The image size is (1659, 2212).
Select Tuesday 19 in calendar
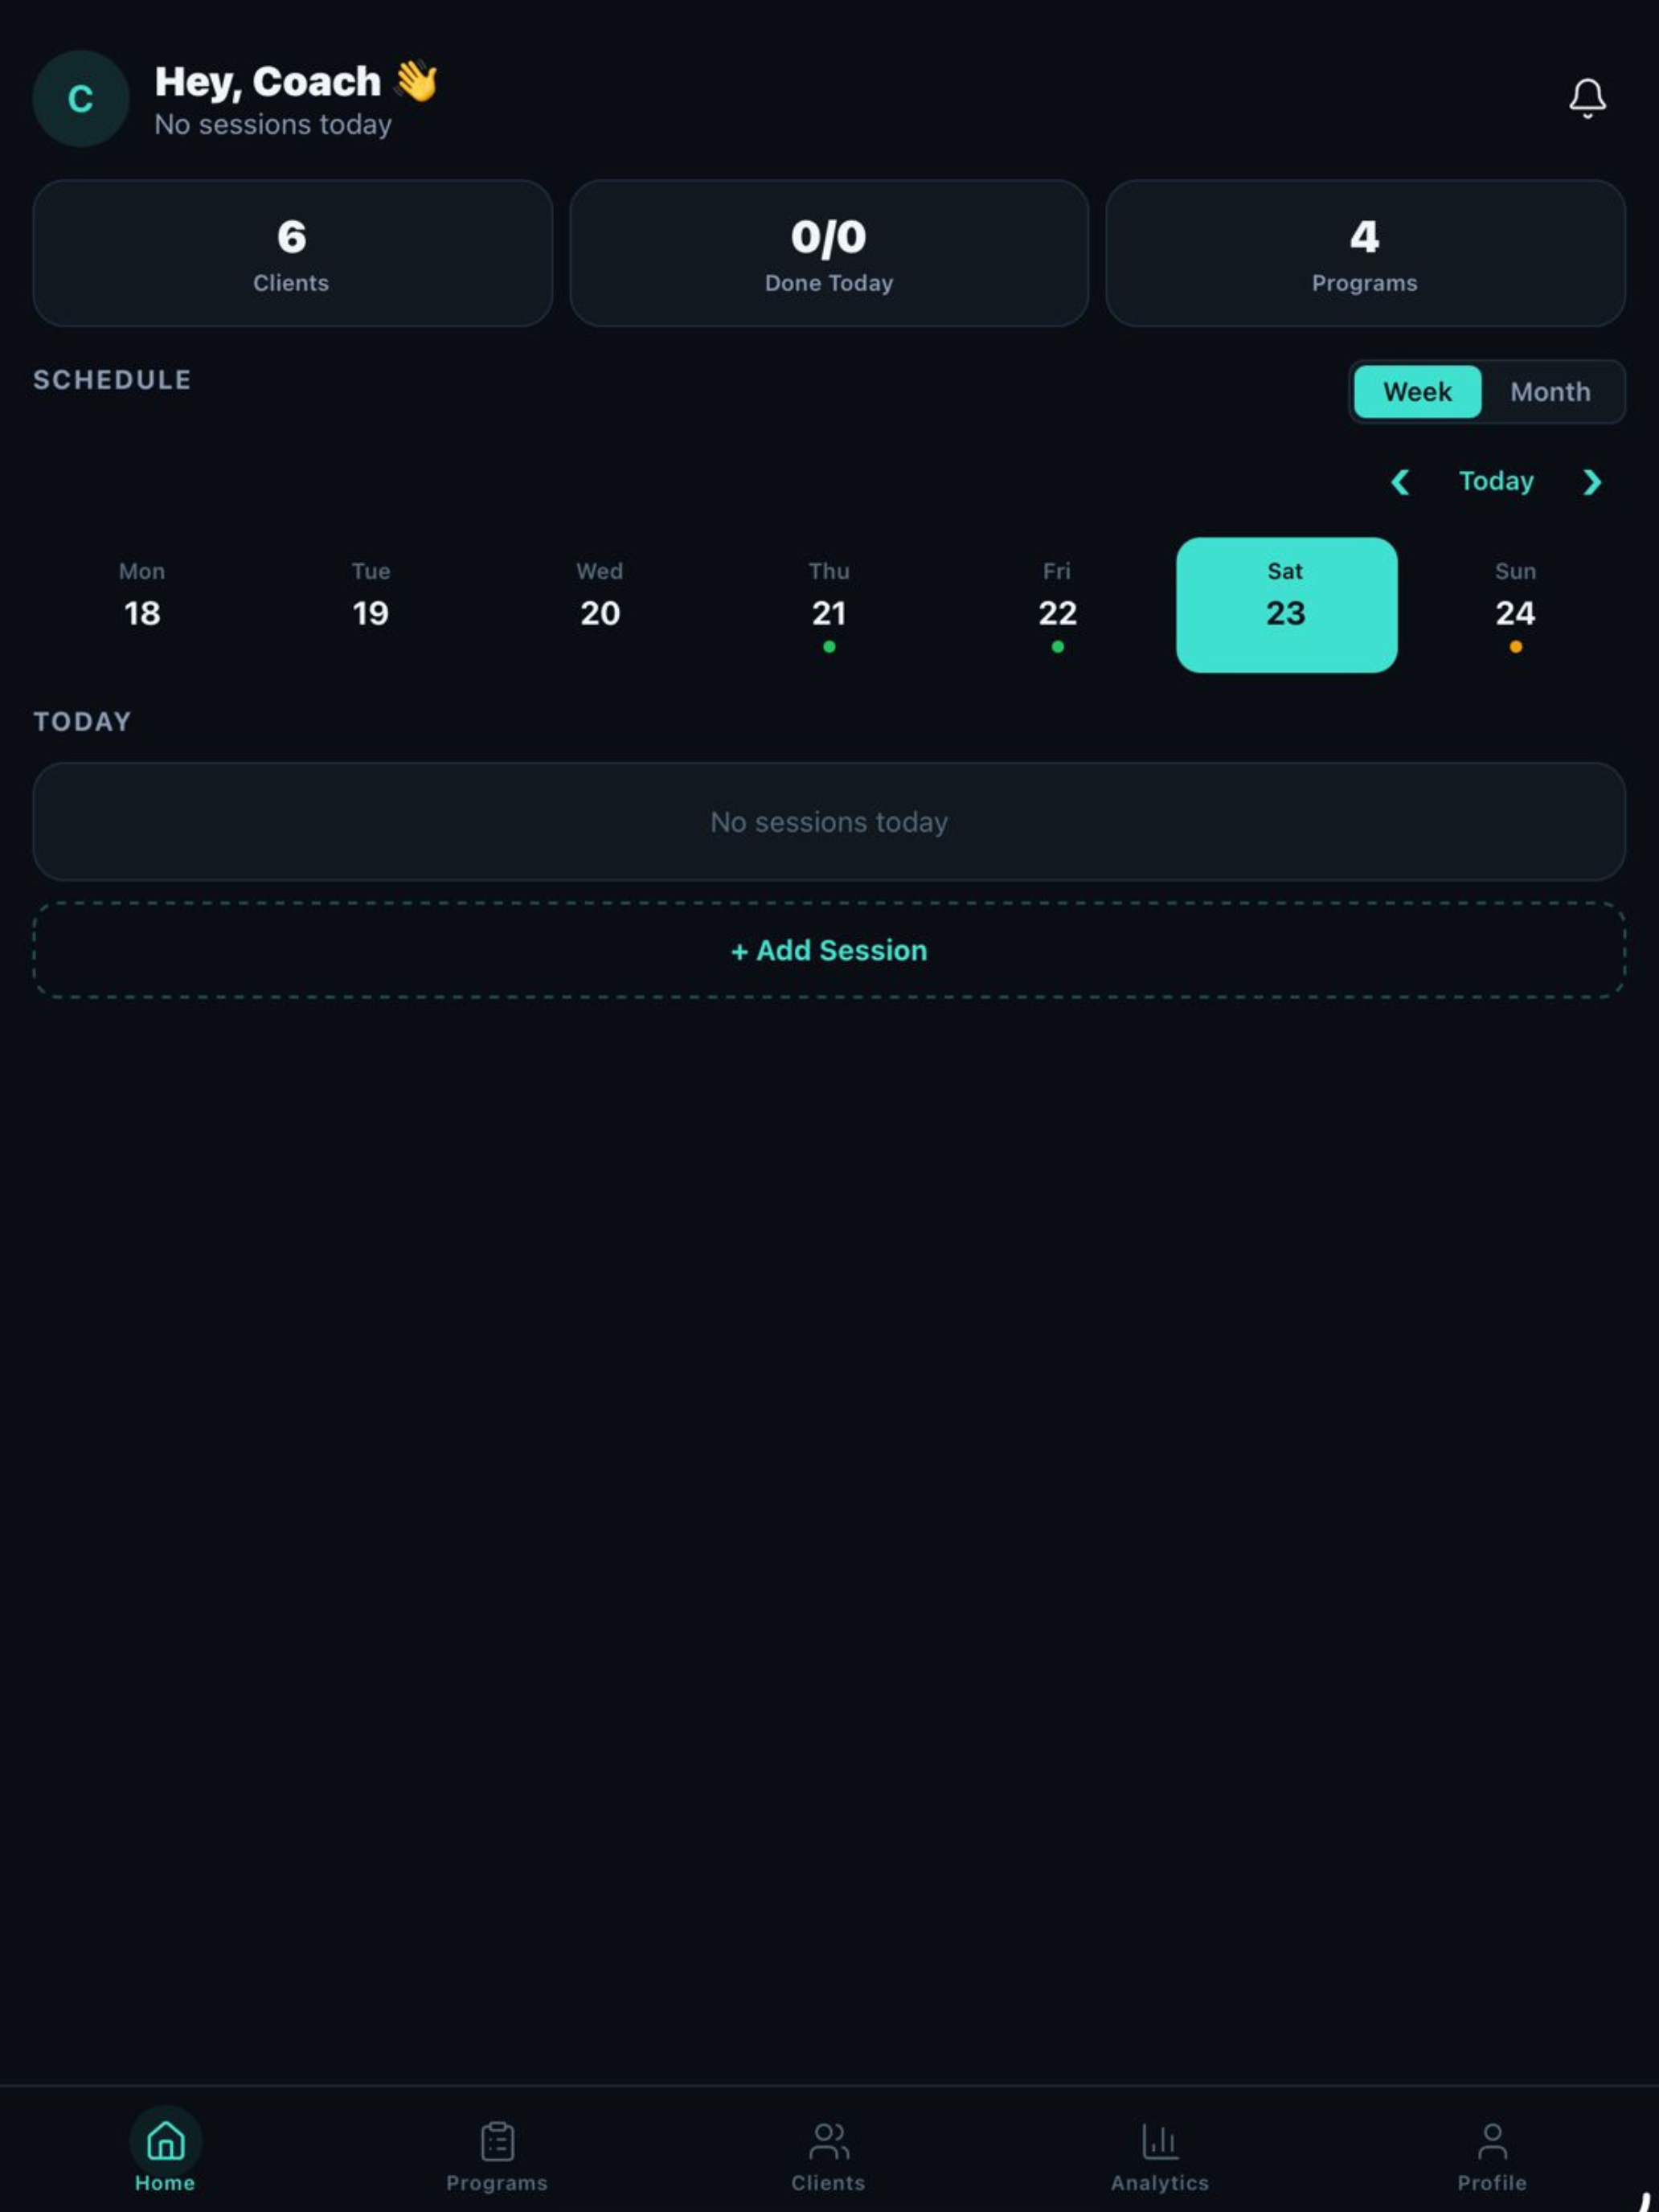tap(371, 605)
